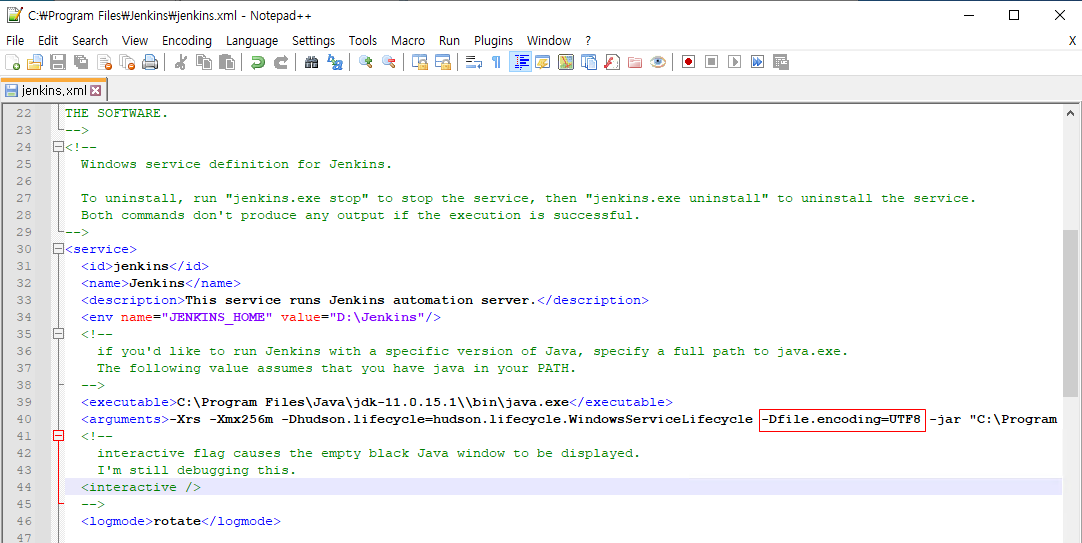Toggle the indent guide button
The width and height of the screenshot is (1082, 543).
point(520,62)
